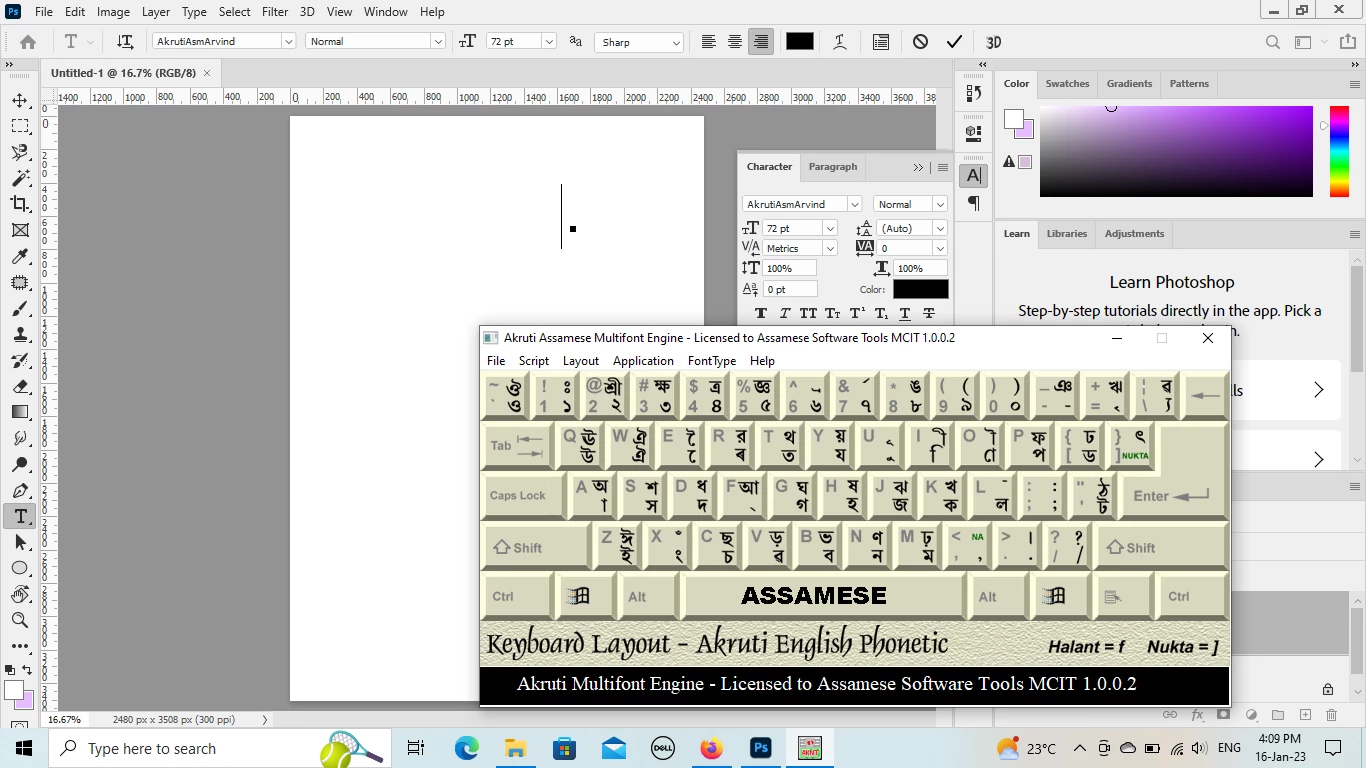Viewport: 1366px width, 768px height.
Task: Open Akruti Script menu
Action: click(x=534, y=361)
